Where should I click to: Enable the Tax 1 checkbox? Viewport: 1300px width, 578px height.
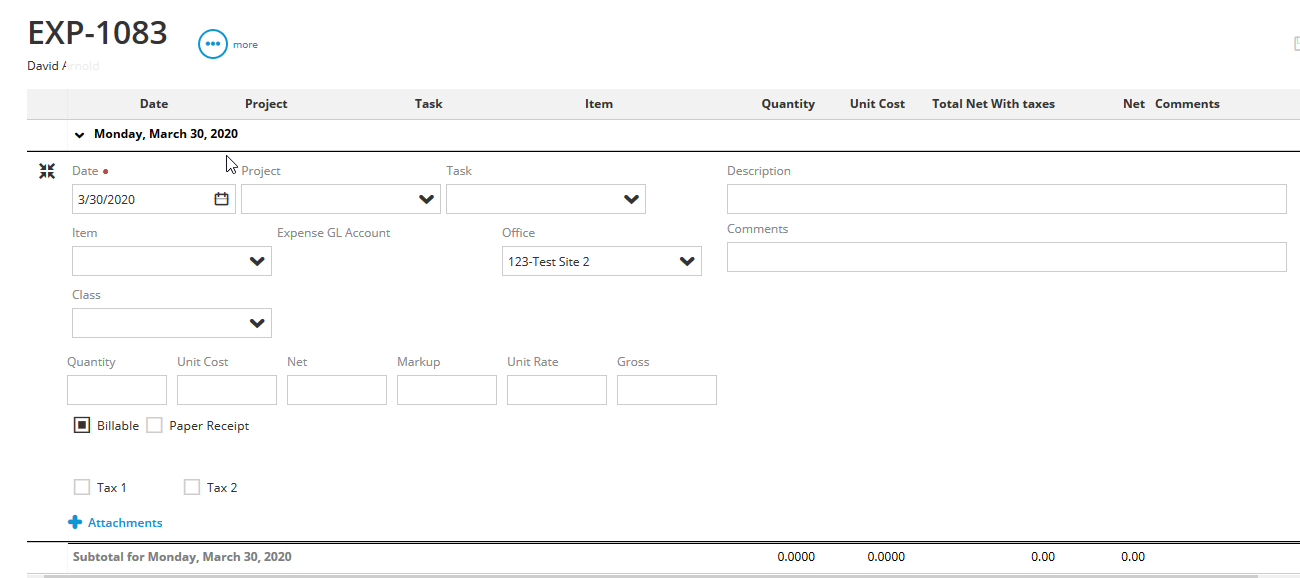tap(82, 487)
